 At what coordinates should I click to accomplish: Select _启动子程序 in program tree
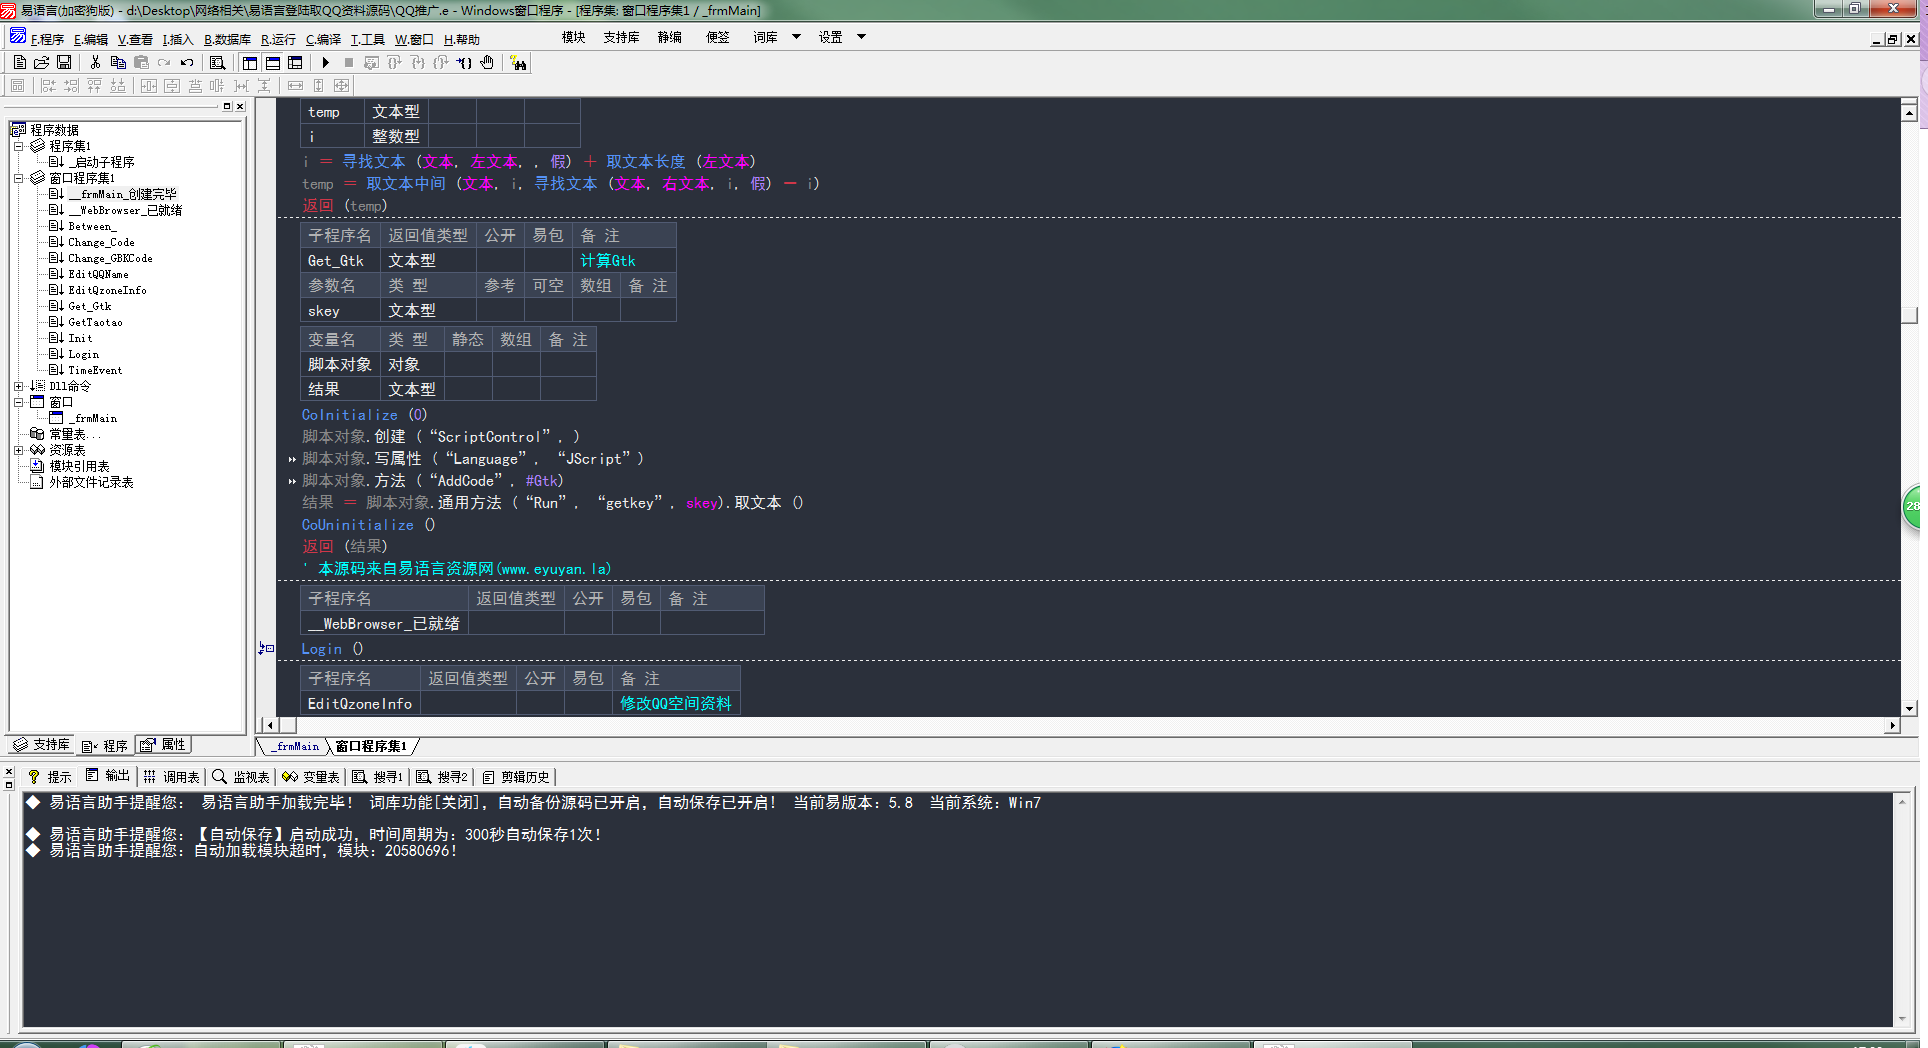pyautogui.click(x=100, y=162)
